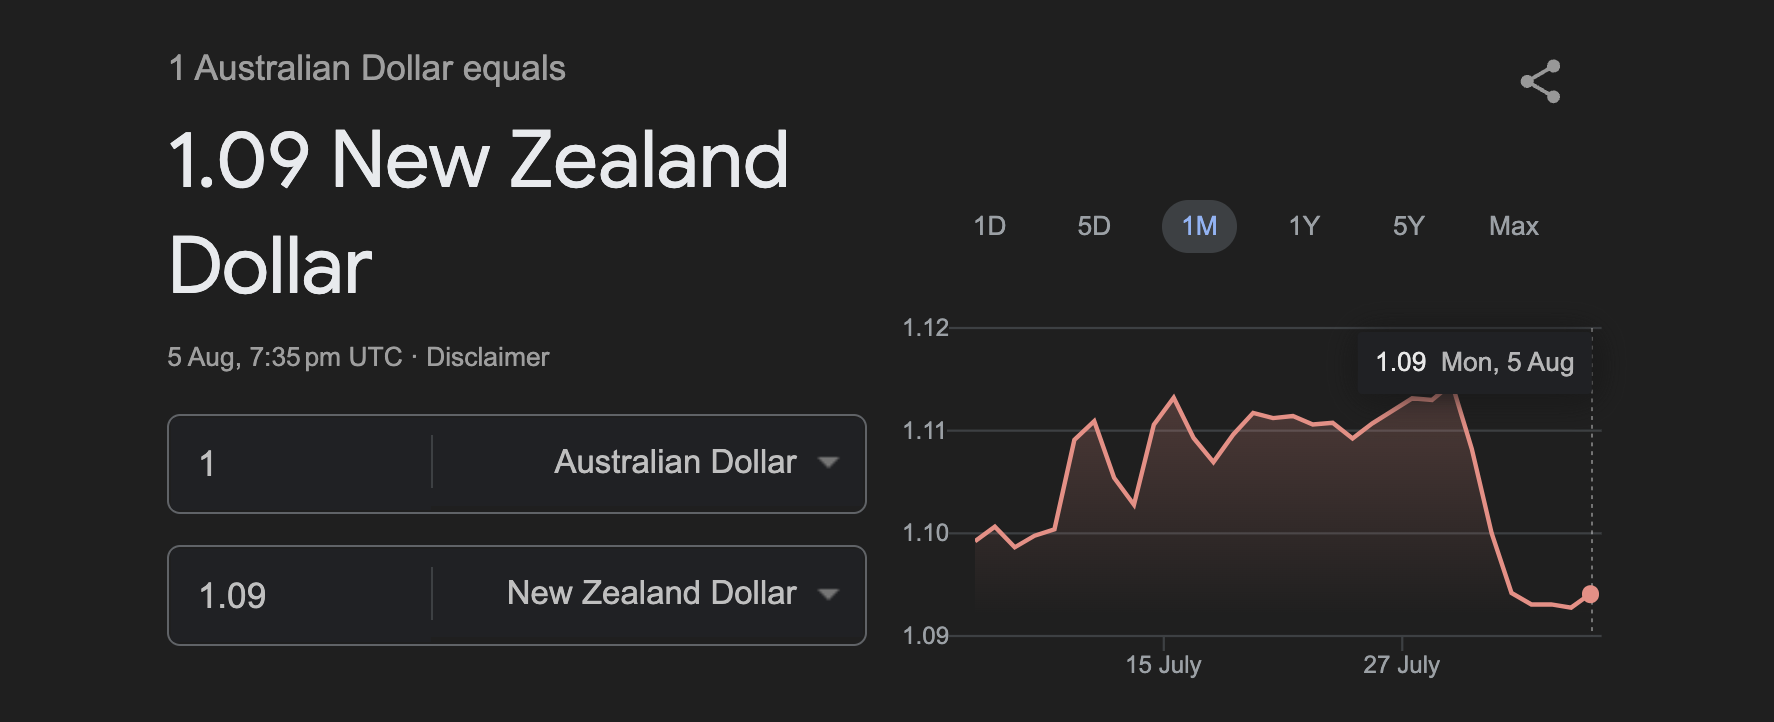Select the highlighted 1M range tab
The width and height of the screenshot is (1774, 722).
[x=1199, y=226]
